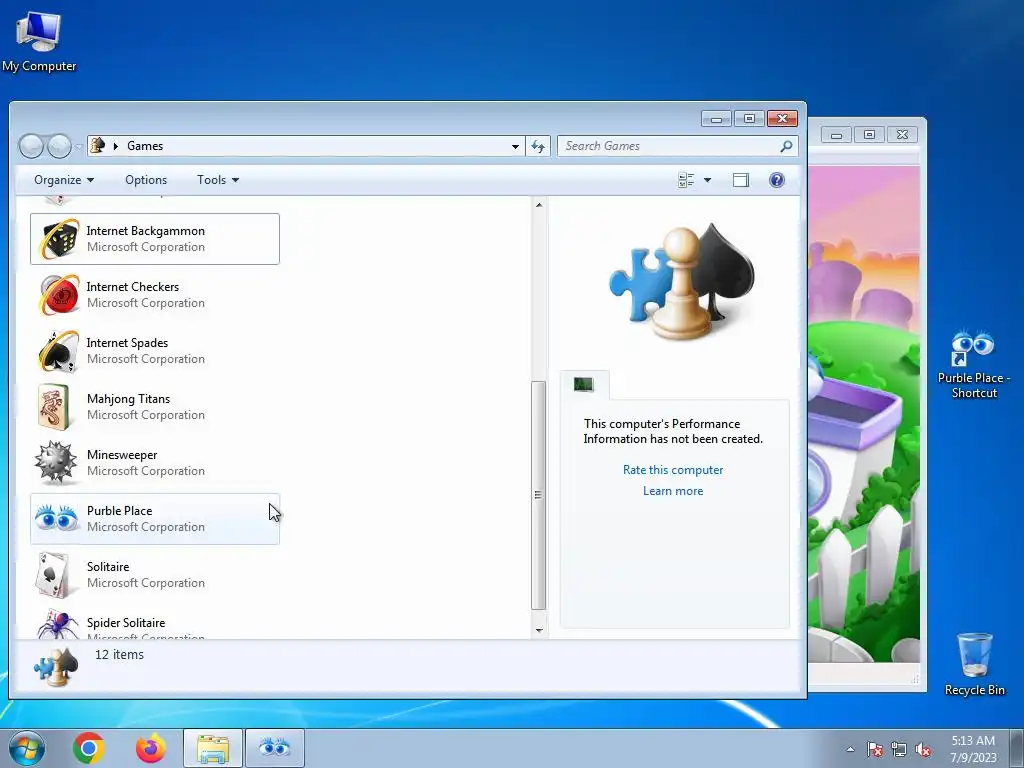1024x768 pixels.
Task: Click the Show desktop button
Action: coord(1017,748)
